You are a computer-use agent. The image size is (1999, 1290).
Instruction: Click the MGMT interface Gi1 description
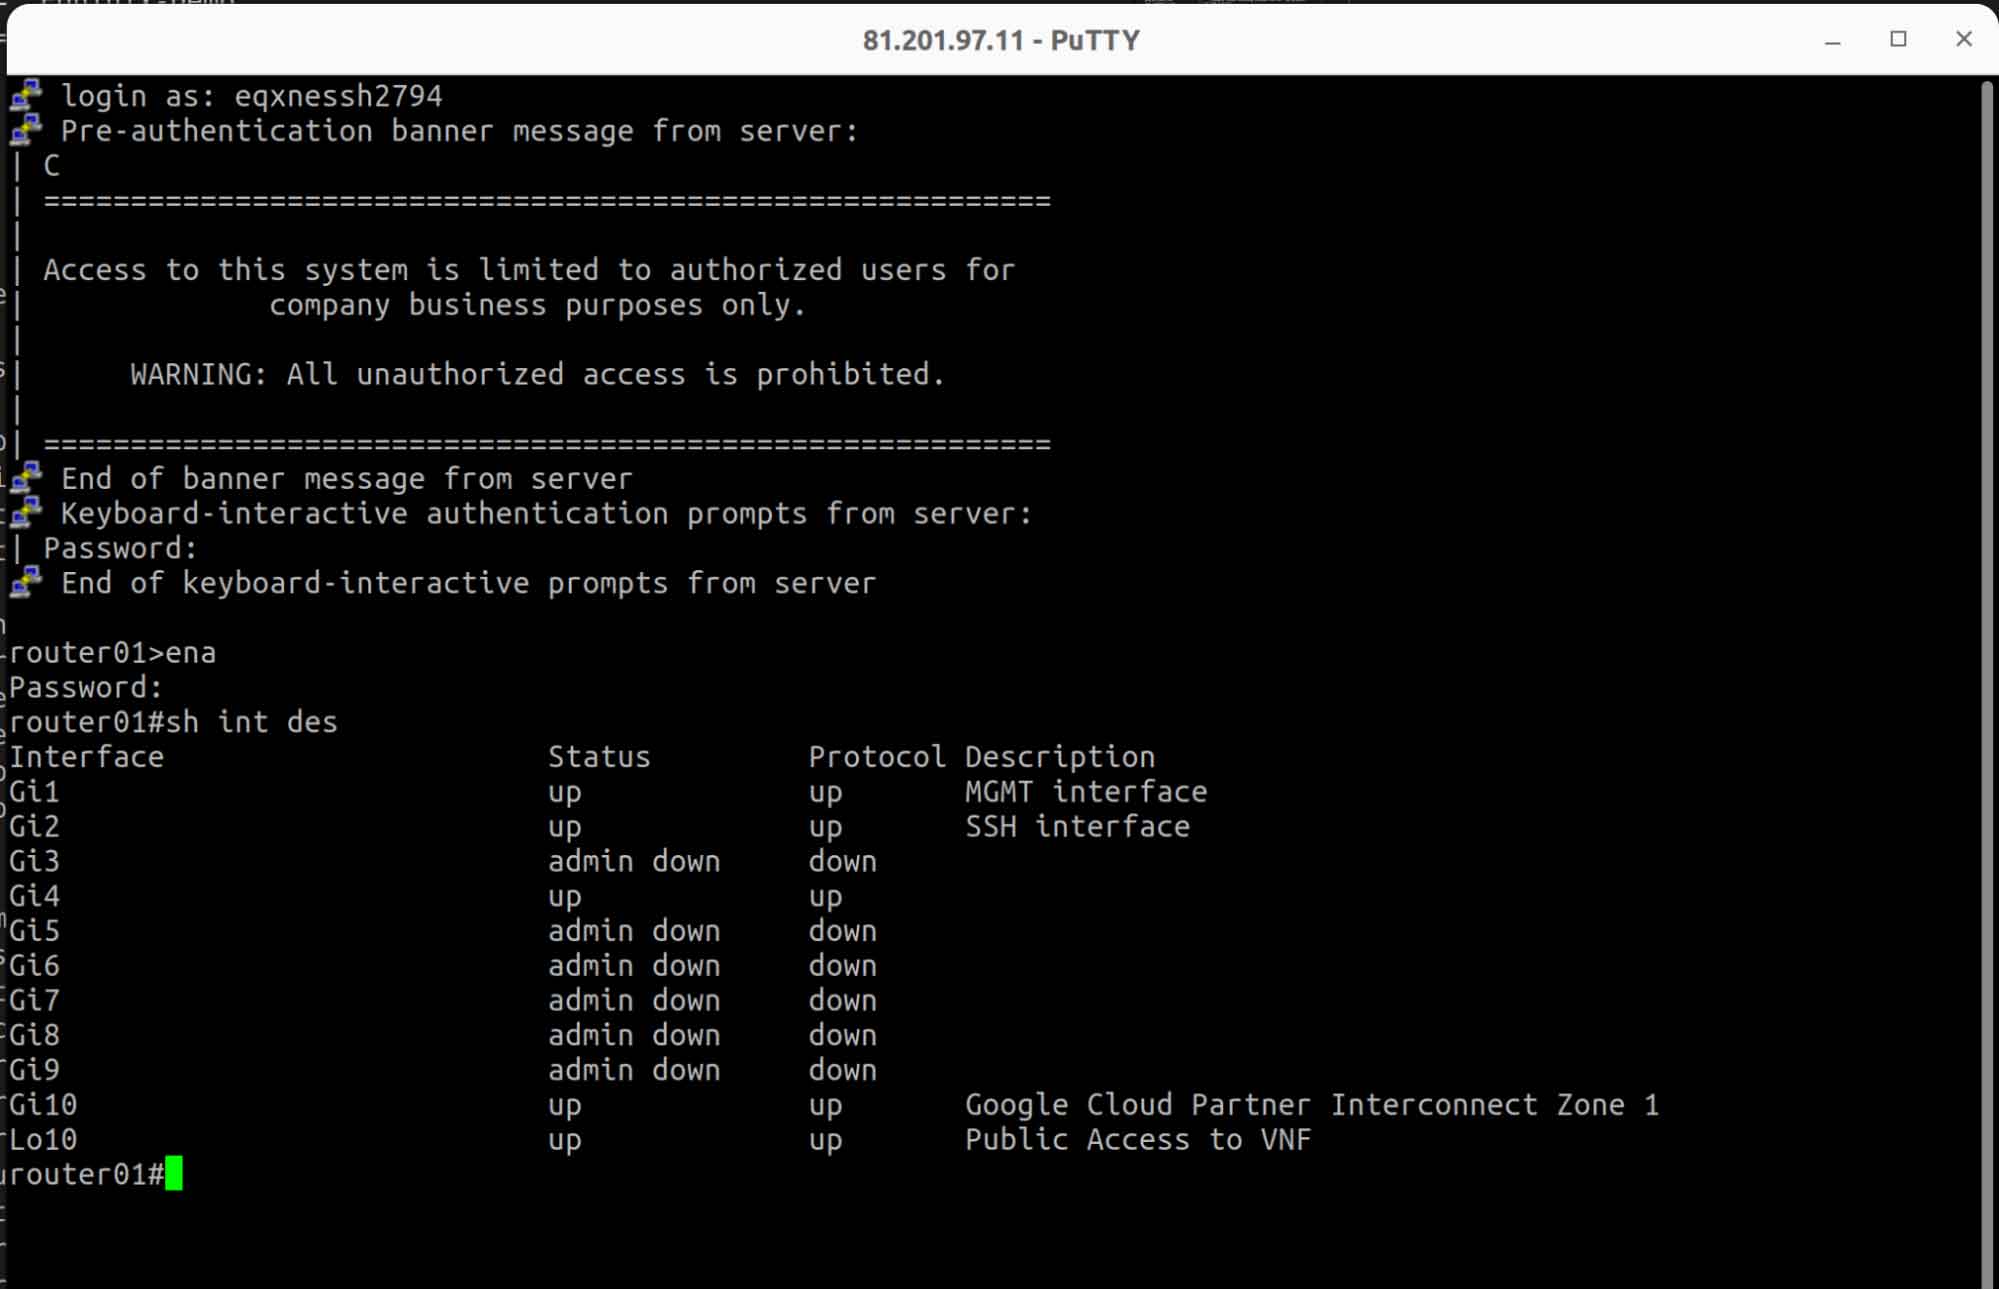pyautogui.click(x=1084, y=790)
